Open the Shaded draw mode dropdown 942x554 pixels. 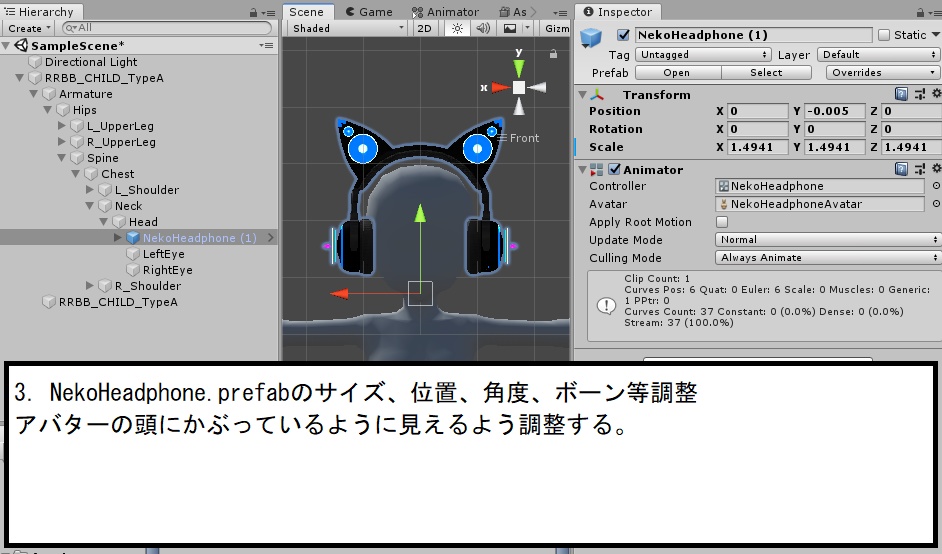[347, 28]
